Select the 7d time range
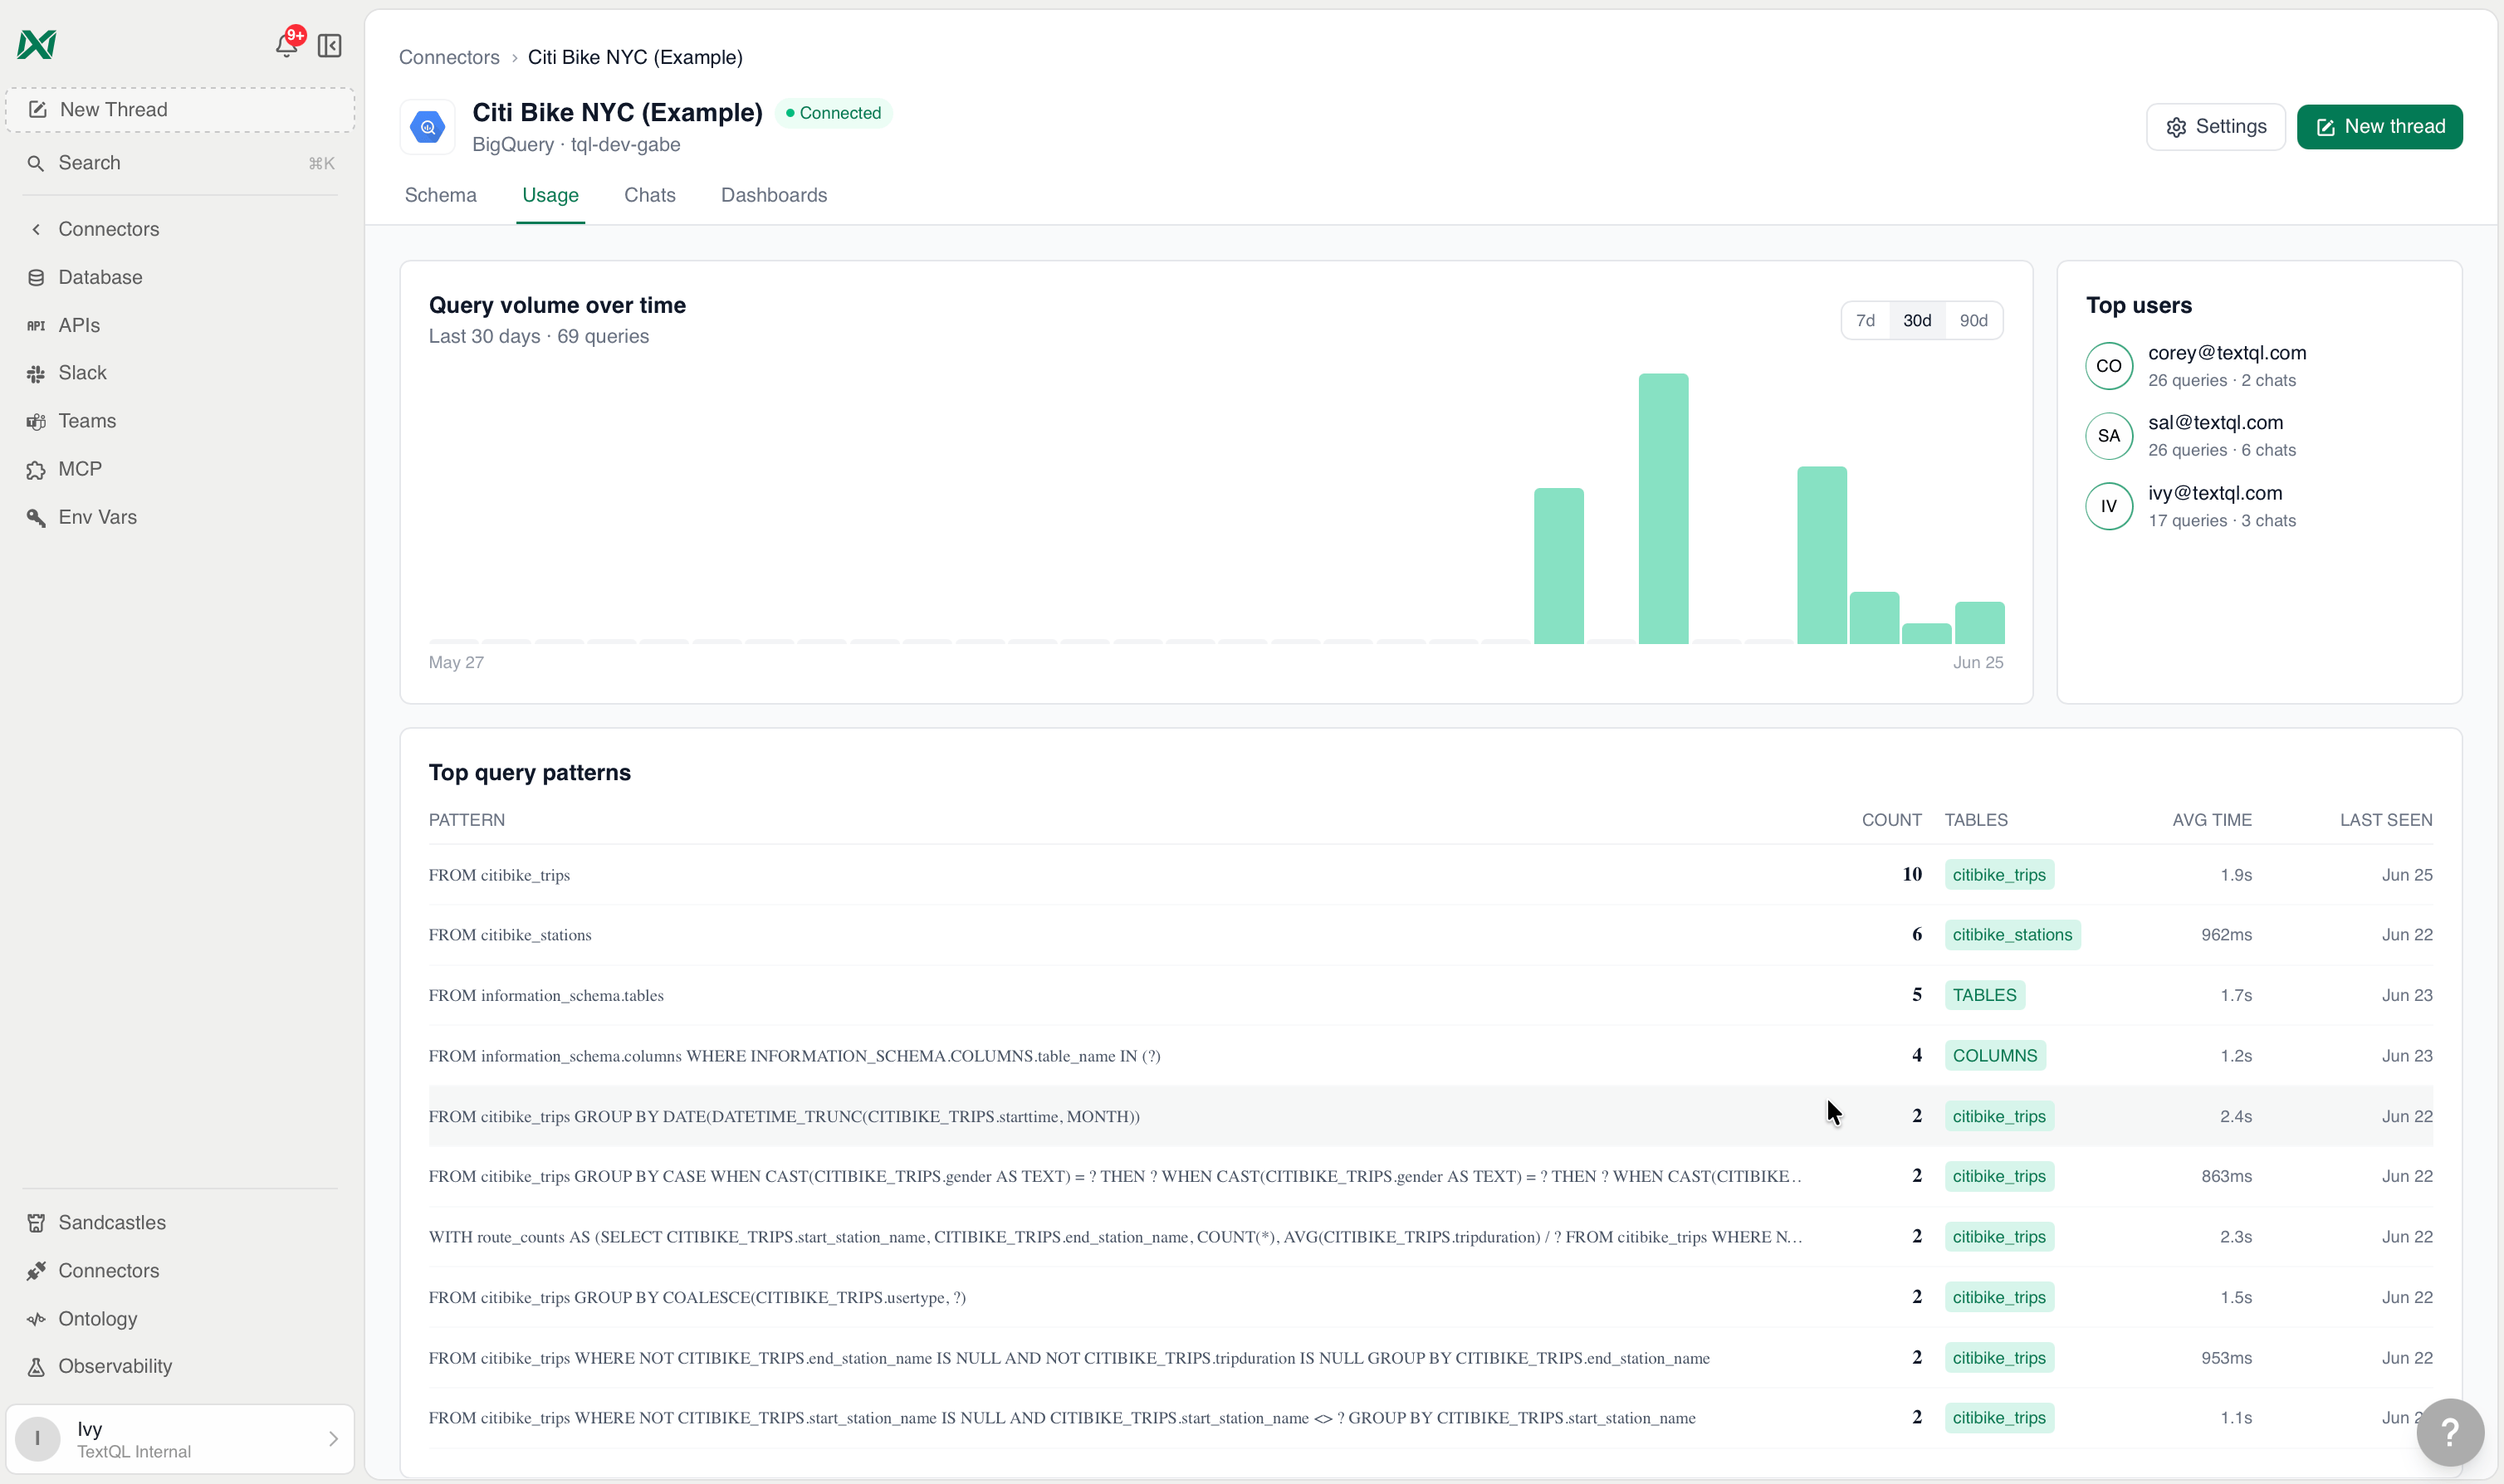2504x1484 pixels. point(1865,320)
